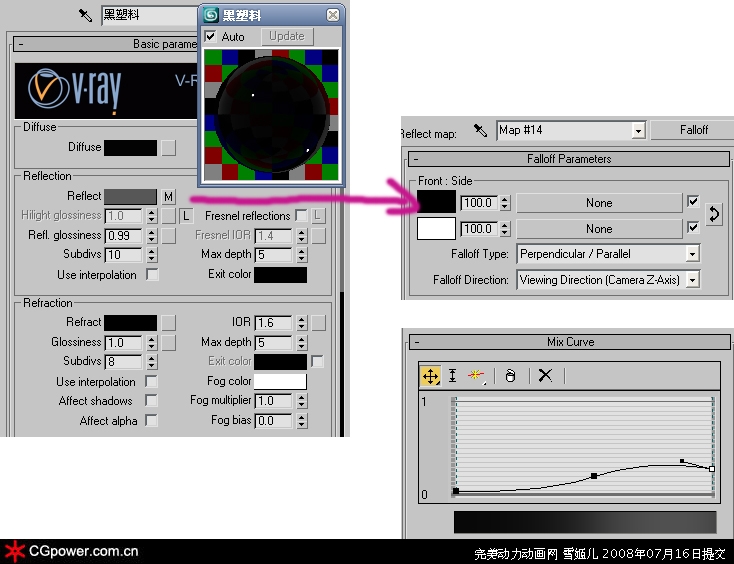The width and height of the screenshot is (734, 564).
Task: Click the Refract black color swatch
Action: [131, 322]
